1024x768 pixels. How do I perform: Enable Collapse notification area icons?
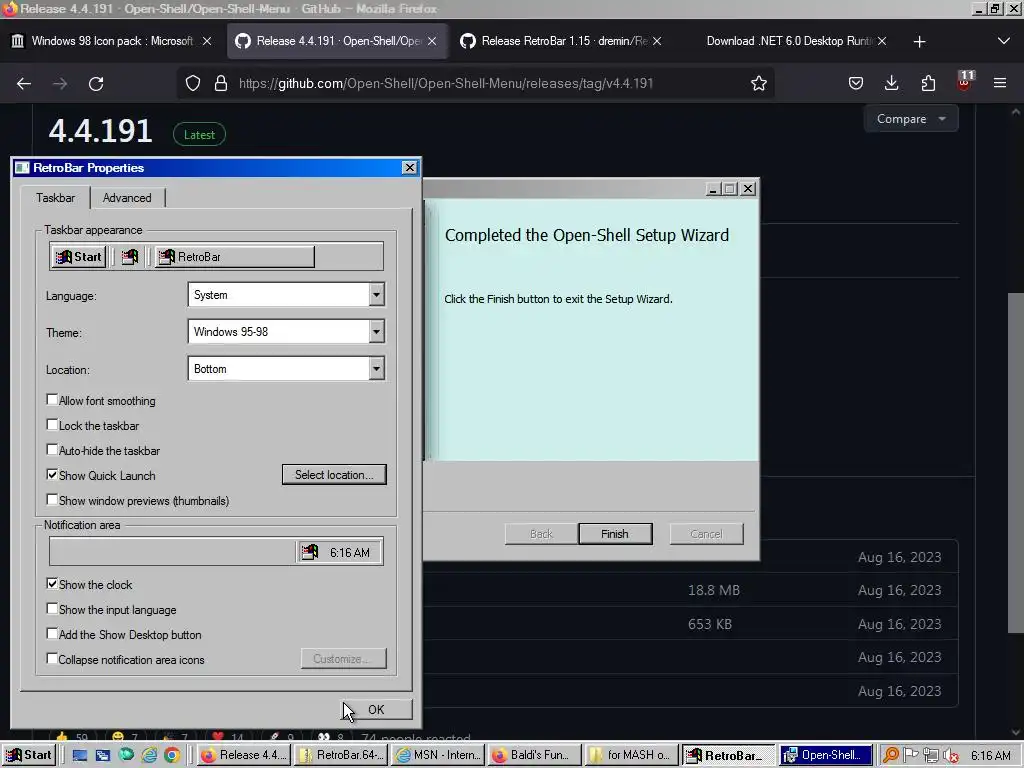pos(52,658)
